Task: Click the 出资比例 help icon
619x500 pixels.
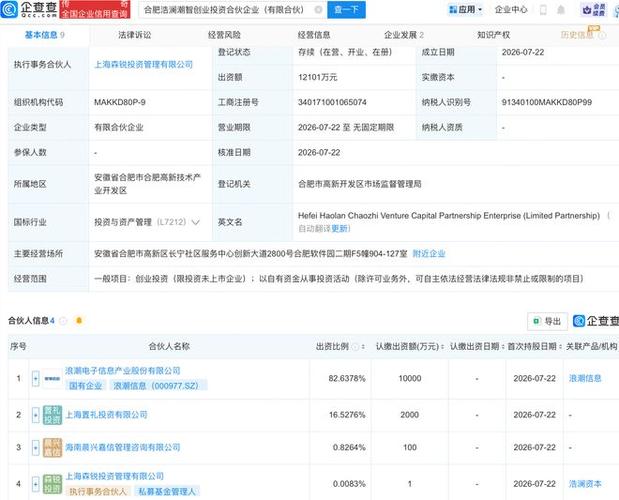Action: [355, 347]
